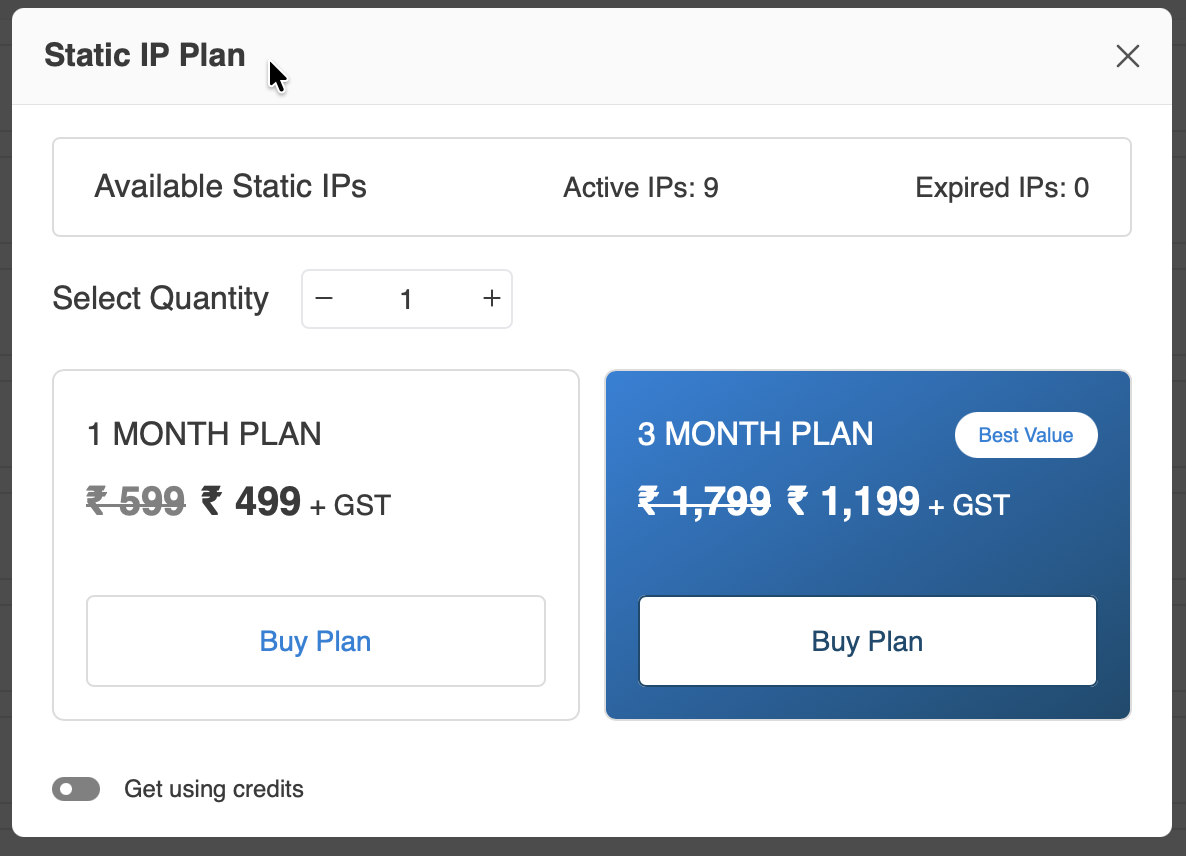The image size is (1186, 856).
Task: Click the struck-through ₹ 1,799 price
Action: 705,501
